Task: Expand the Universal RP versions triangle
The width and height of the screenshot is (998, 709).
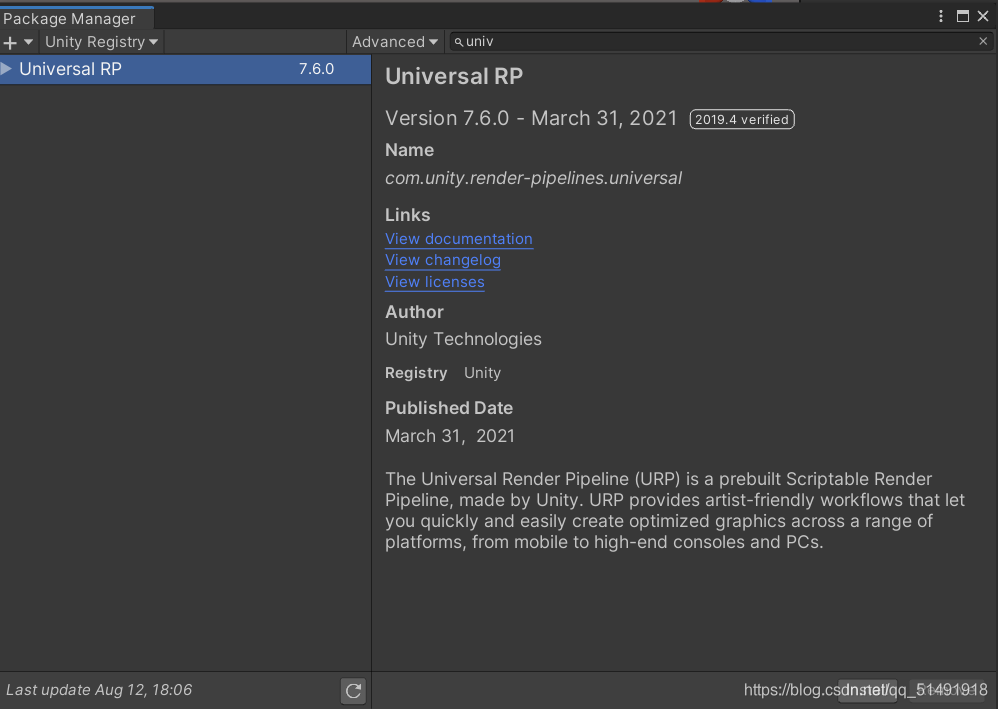Action: click(x=7, y=69)
